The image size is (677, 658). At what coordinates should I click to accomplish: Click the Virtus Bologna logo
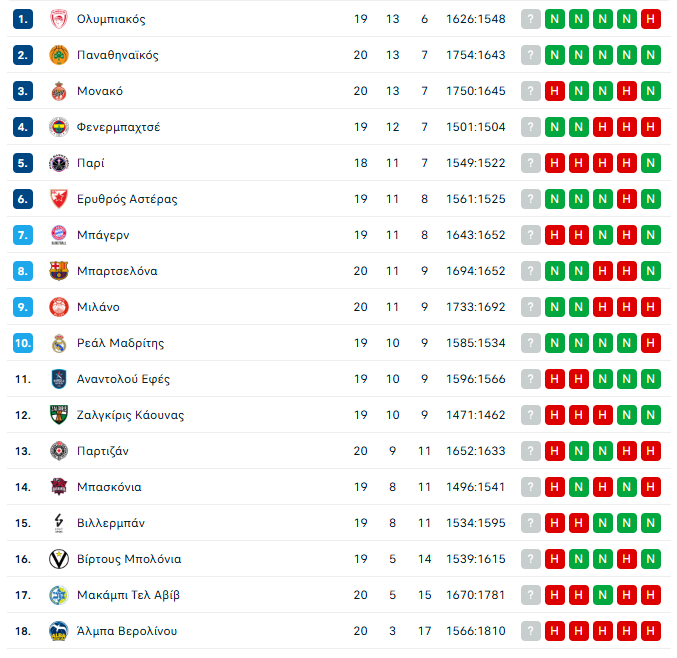[58, 559]
